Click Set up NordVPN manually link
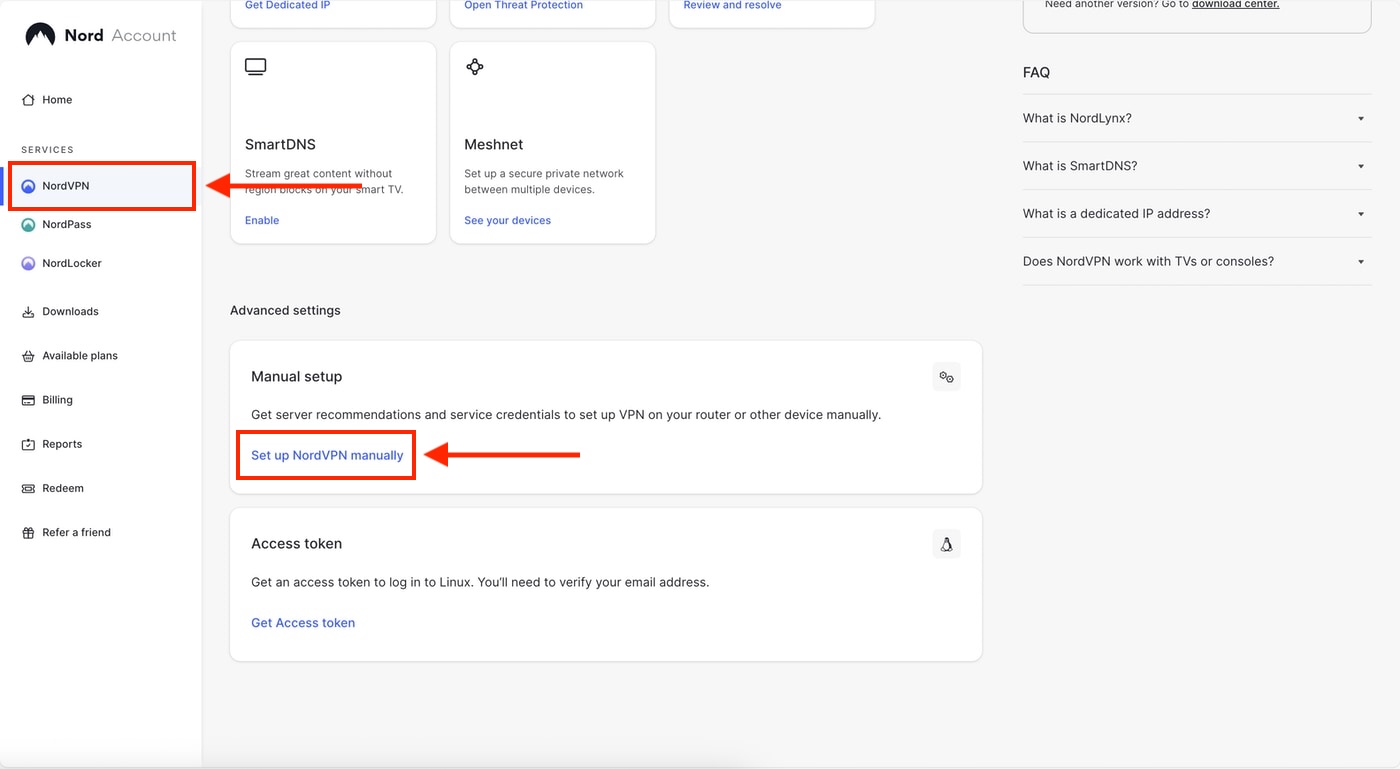This screenshot has width=1400, height=769. click(x=327, y=455)
